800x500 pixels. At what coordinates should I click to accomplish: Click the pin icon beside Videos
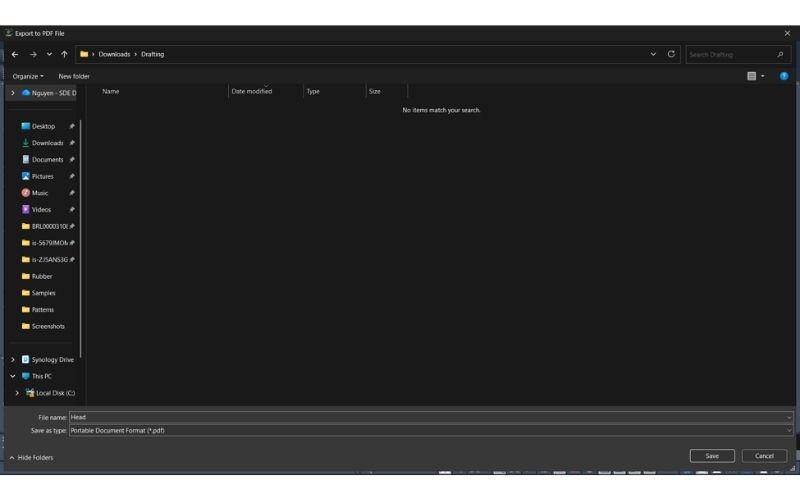click(72, 210)
